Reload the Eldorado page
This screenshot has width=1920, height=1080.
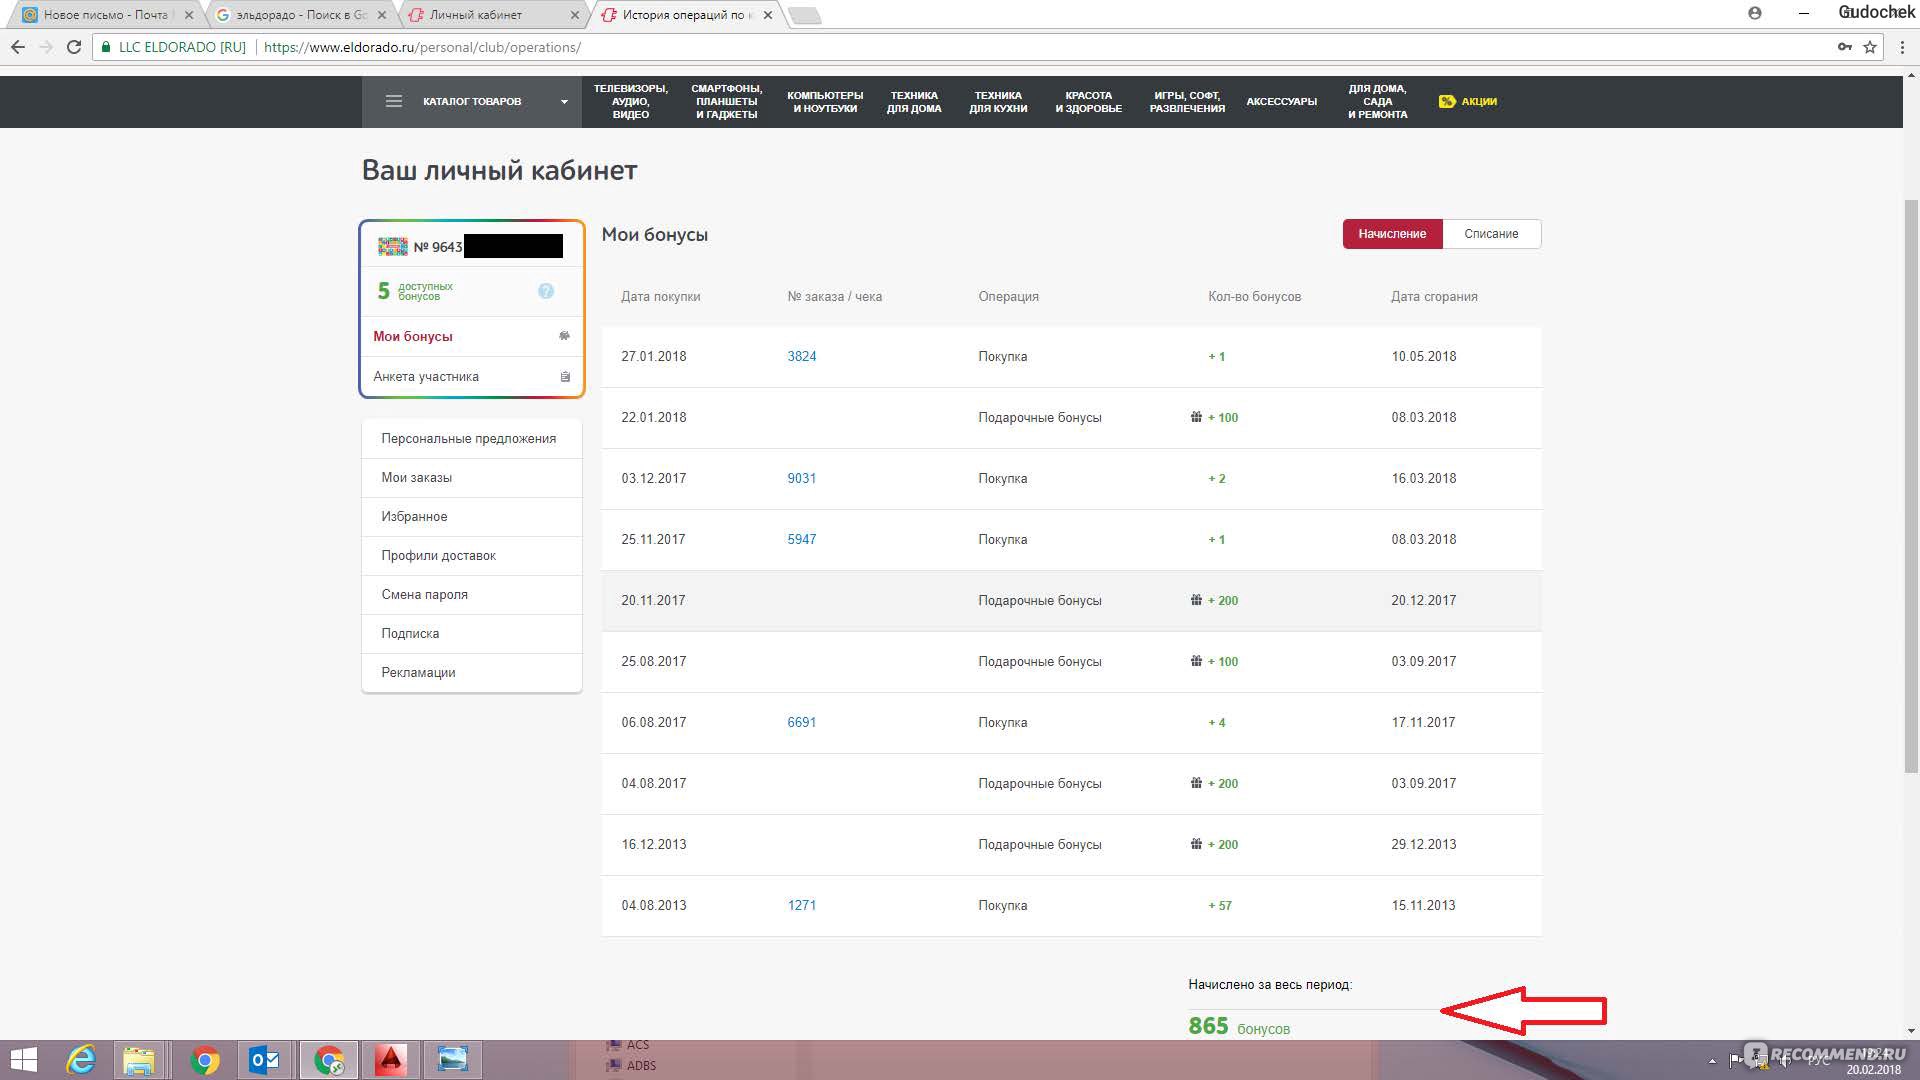(74, 47)
